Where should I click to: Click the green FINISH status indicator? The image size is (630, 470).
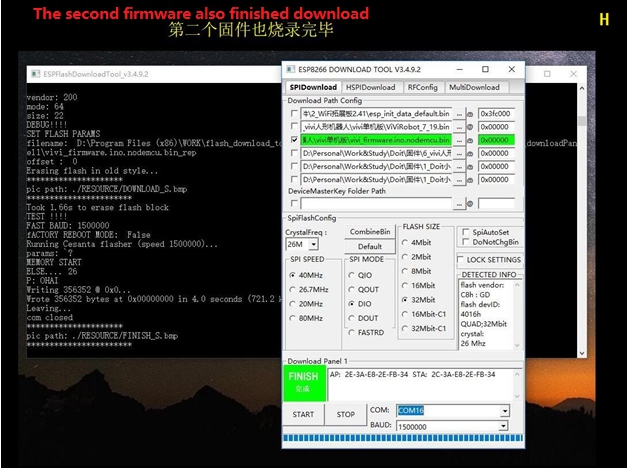[305, 383]
